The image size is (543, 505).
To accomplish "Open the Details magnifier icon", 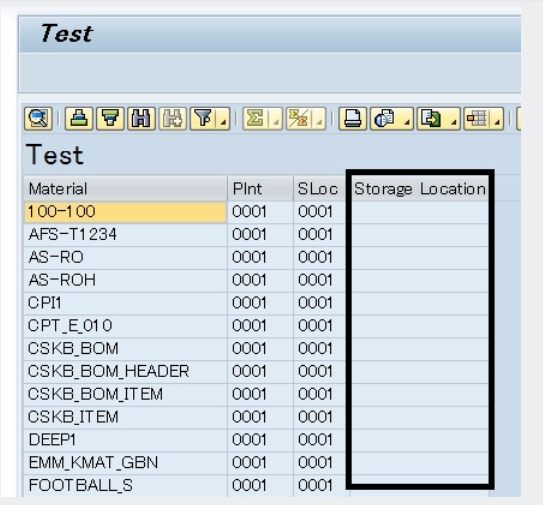I will pos(38,119).
